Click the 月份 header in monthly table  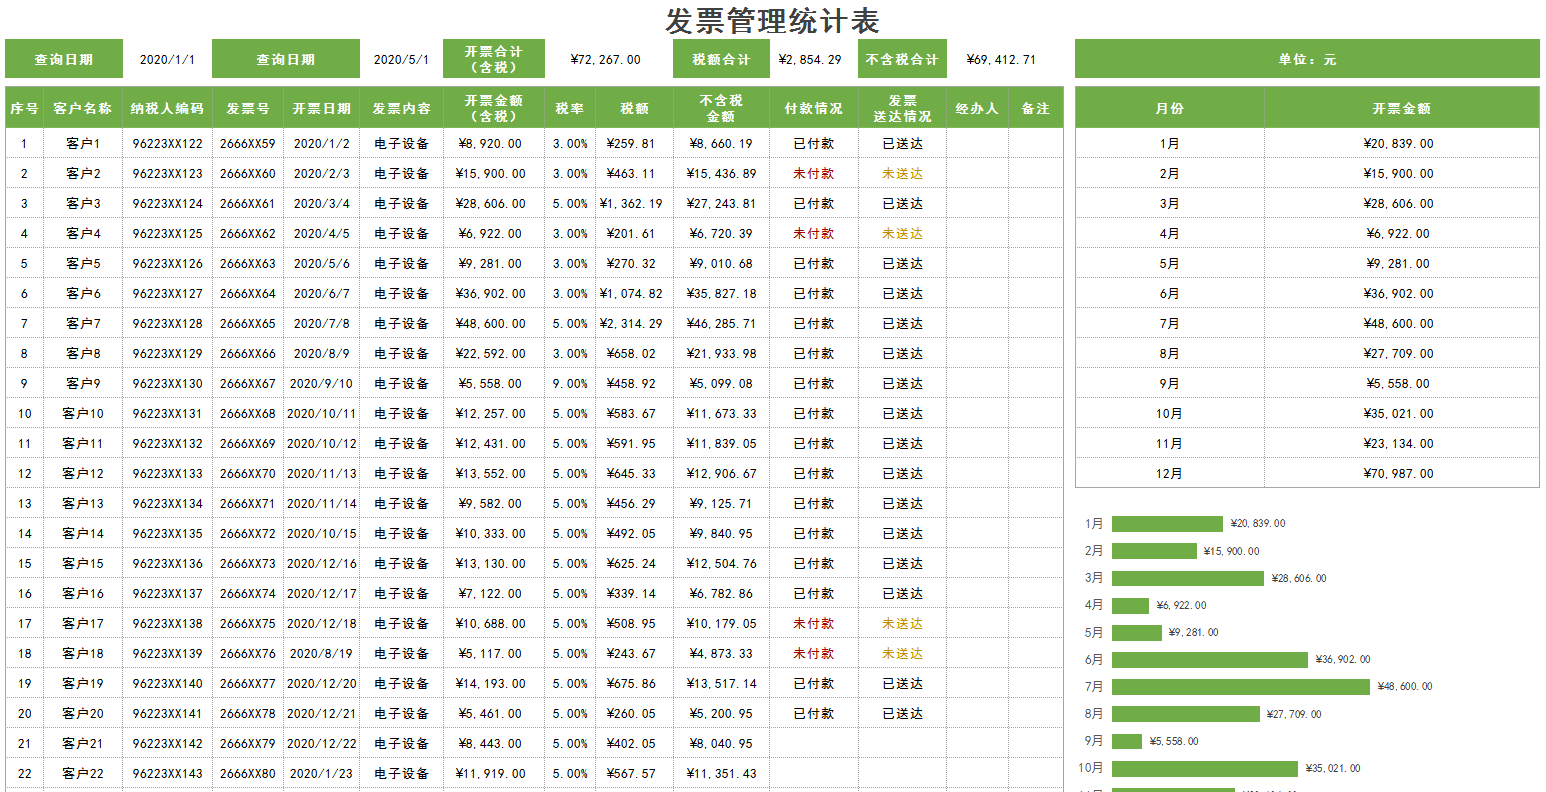1169,108
